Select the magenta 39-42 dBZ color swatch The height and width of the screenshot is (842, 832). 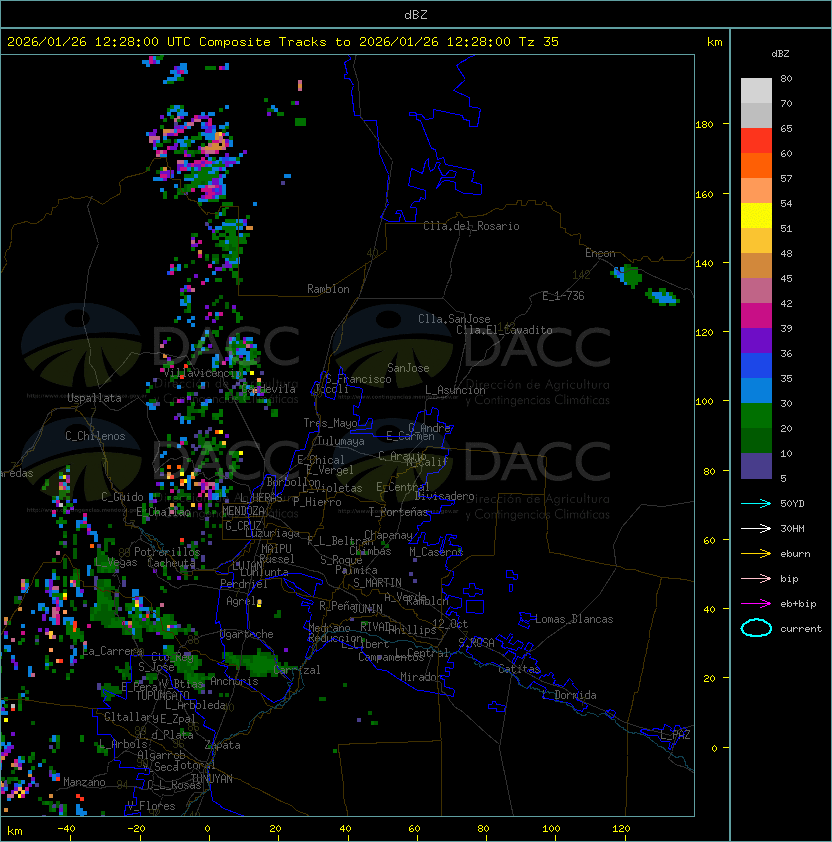(756, 316)
